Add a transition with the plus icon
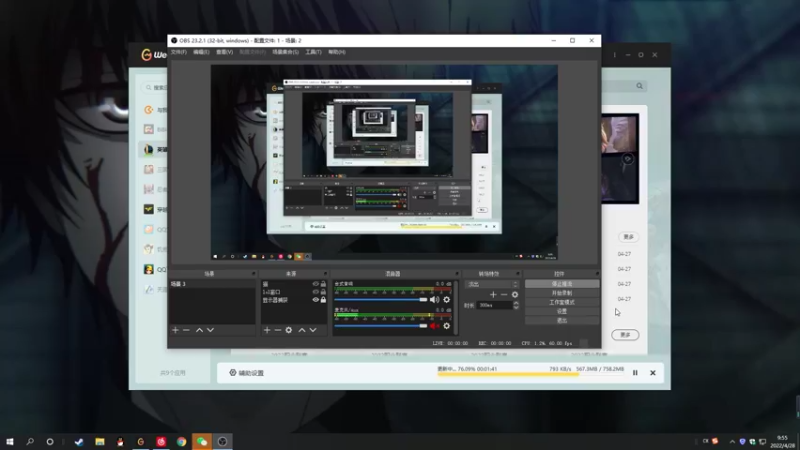Image resolution: width=800 pixels, height=450 pixels. pos(493,294)
